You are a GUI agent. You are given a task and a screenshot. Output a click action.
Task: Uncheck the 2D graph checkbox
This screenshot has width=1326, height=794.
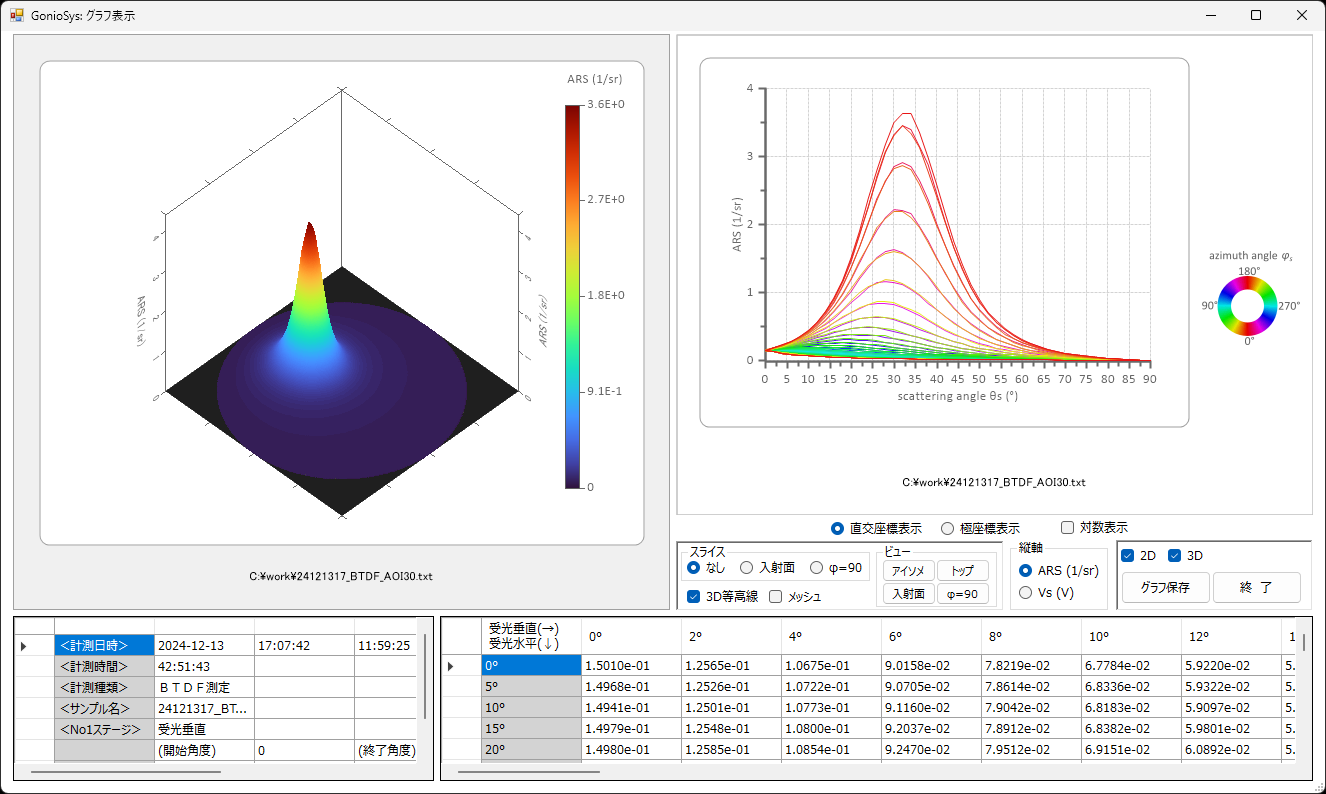[1128, 555]
